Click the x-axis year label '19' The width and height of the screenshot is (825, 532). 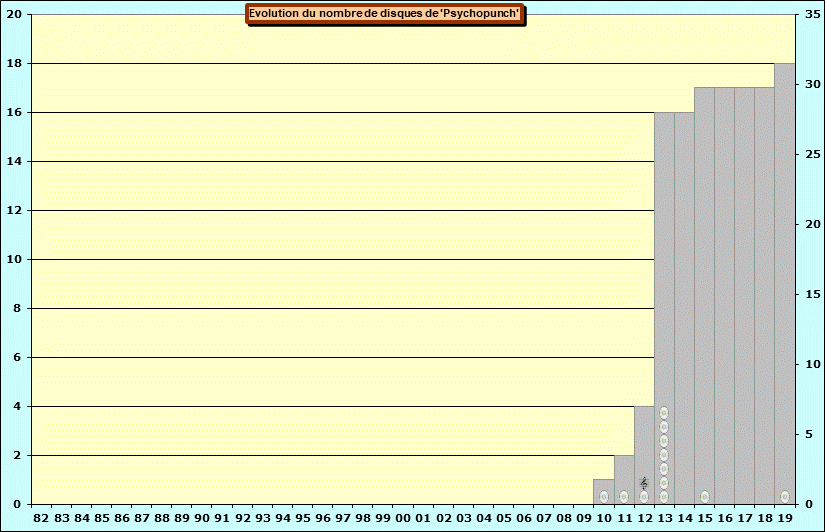pyautogui.click(x=785, y=518)
